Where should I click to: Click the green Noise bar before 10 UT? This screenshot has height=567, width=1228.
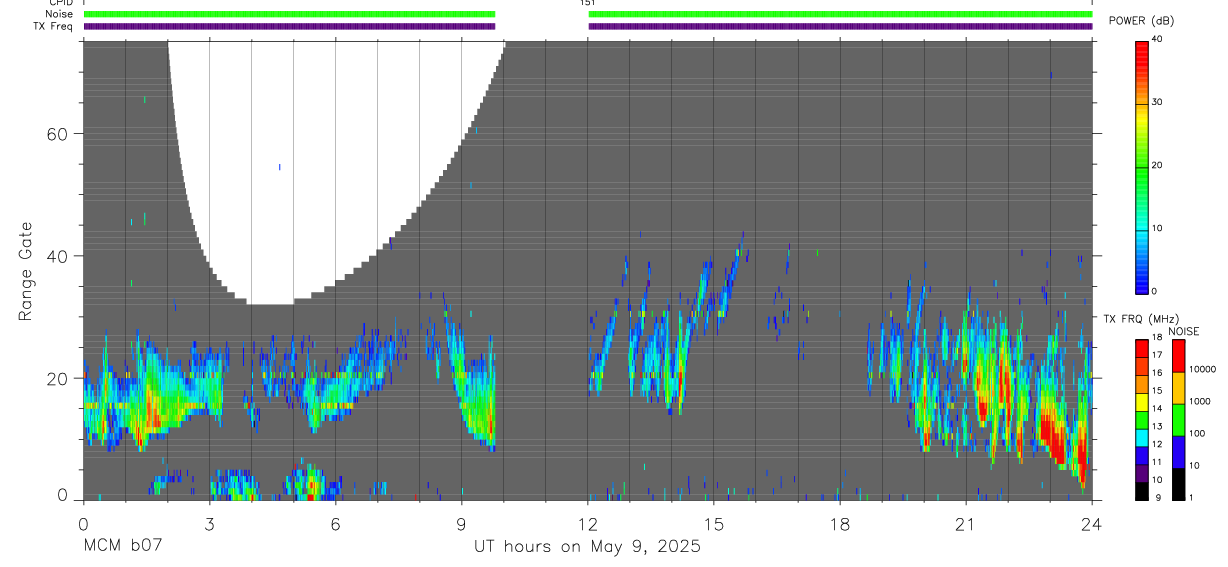pos(289,14)
